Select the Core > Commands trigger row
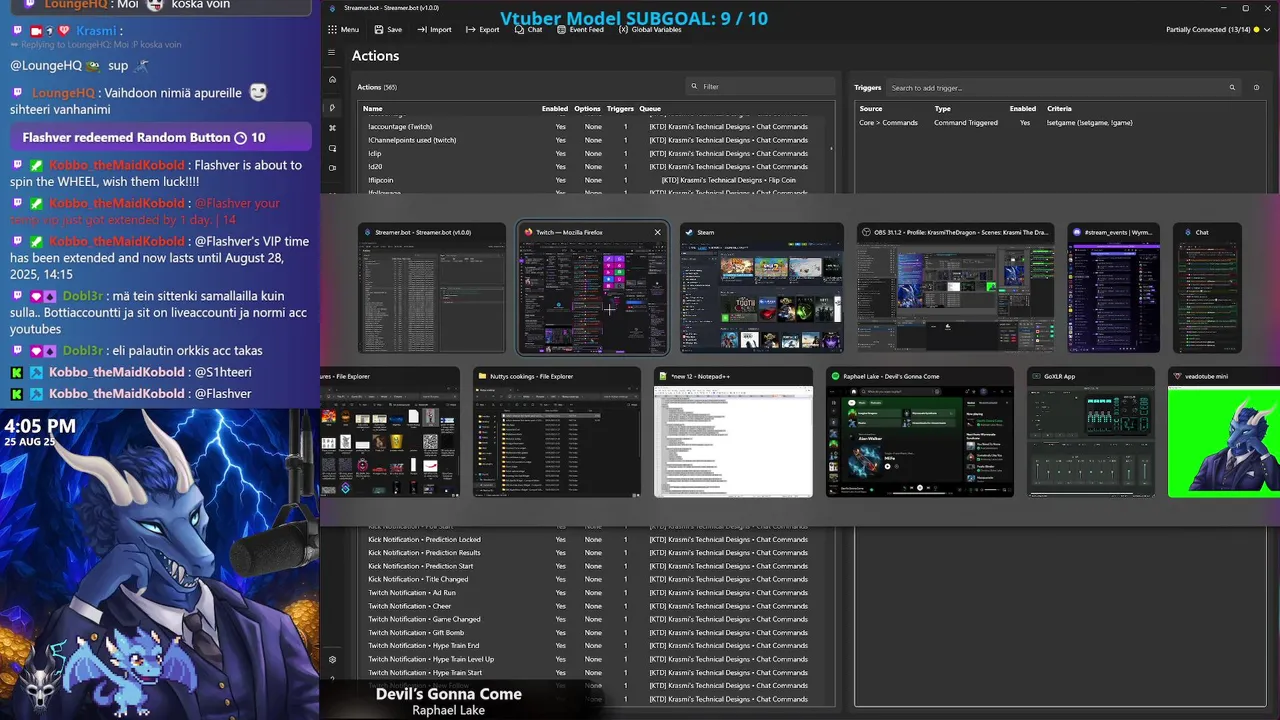Screen dimensions: 1280x720 pyautogui.click(x=1060, y=122)
